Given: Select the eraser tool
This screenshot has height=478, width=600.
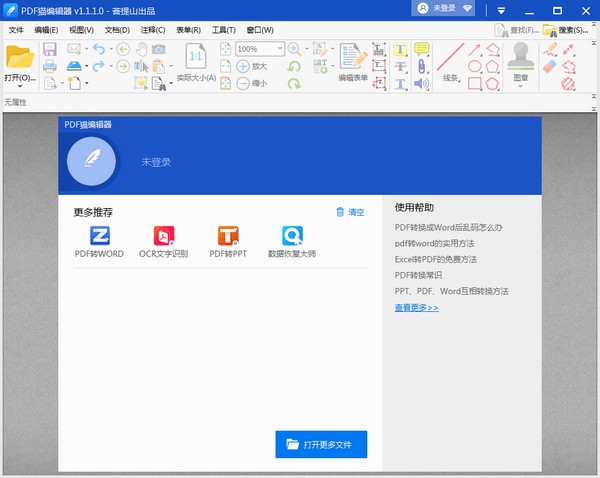Looking at the screenshot, I should coord(550,66).
